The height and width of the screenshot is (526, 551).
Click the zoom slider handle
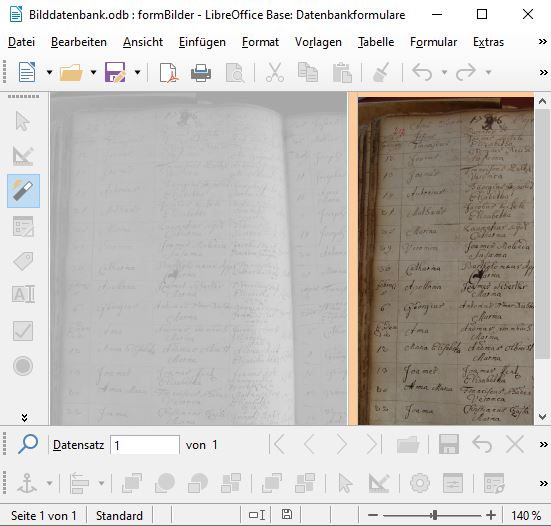(x=435, y=515)
